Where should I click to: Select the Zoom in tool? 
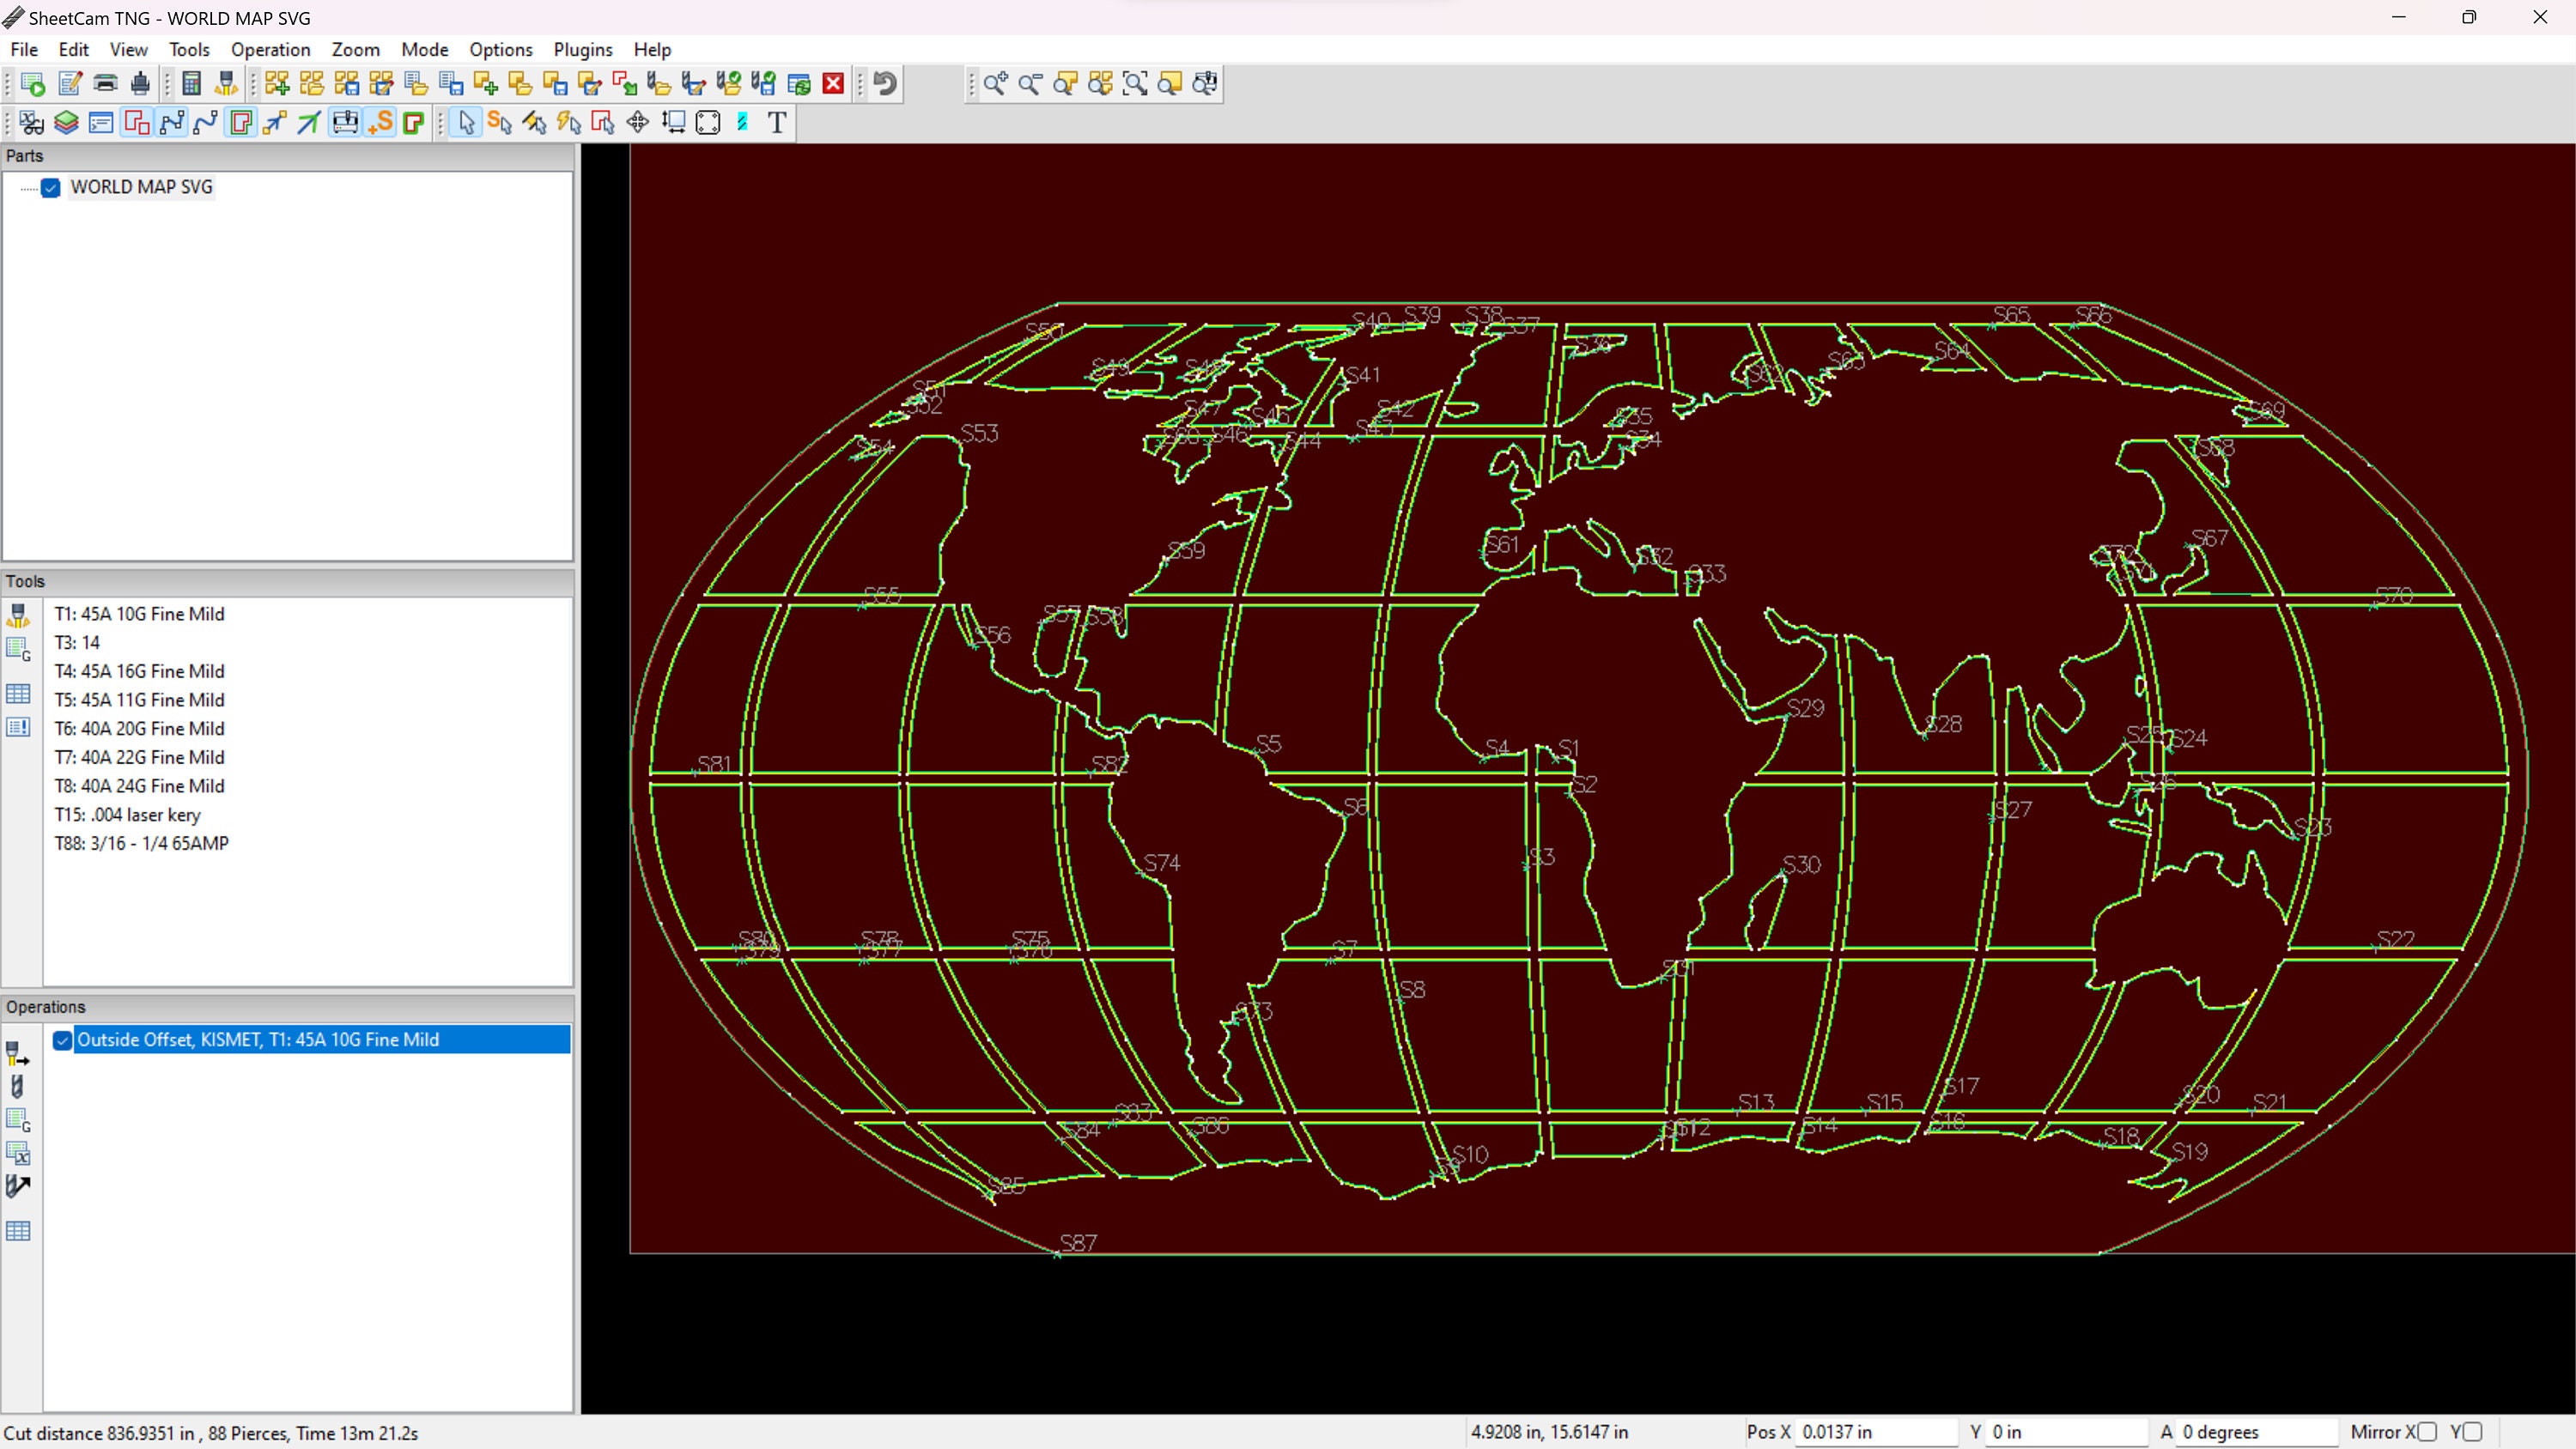[x=995, y=84]
